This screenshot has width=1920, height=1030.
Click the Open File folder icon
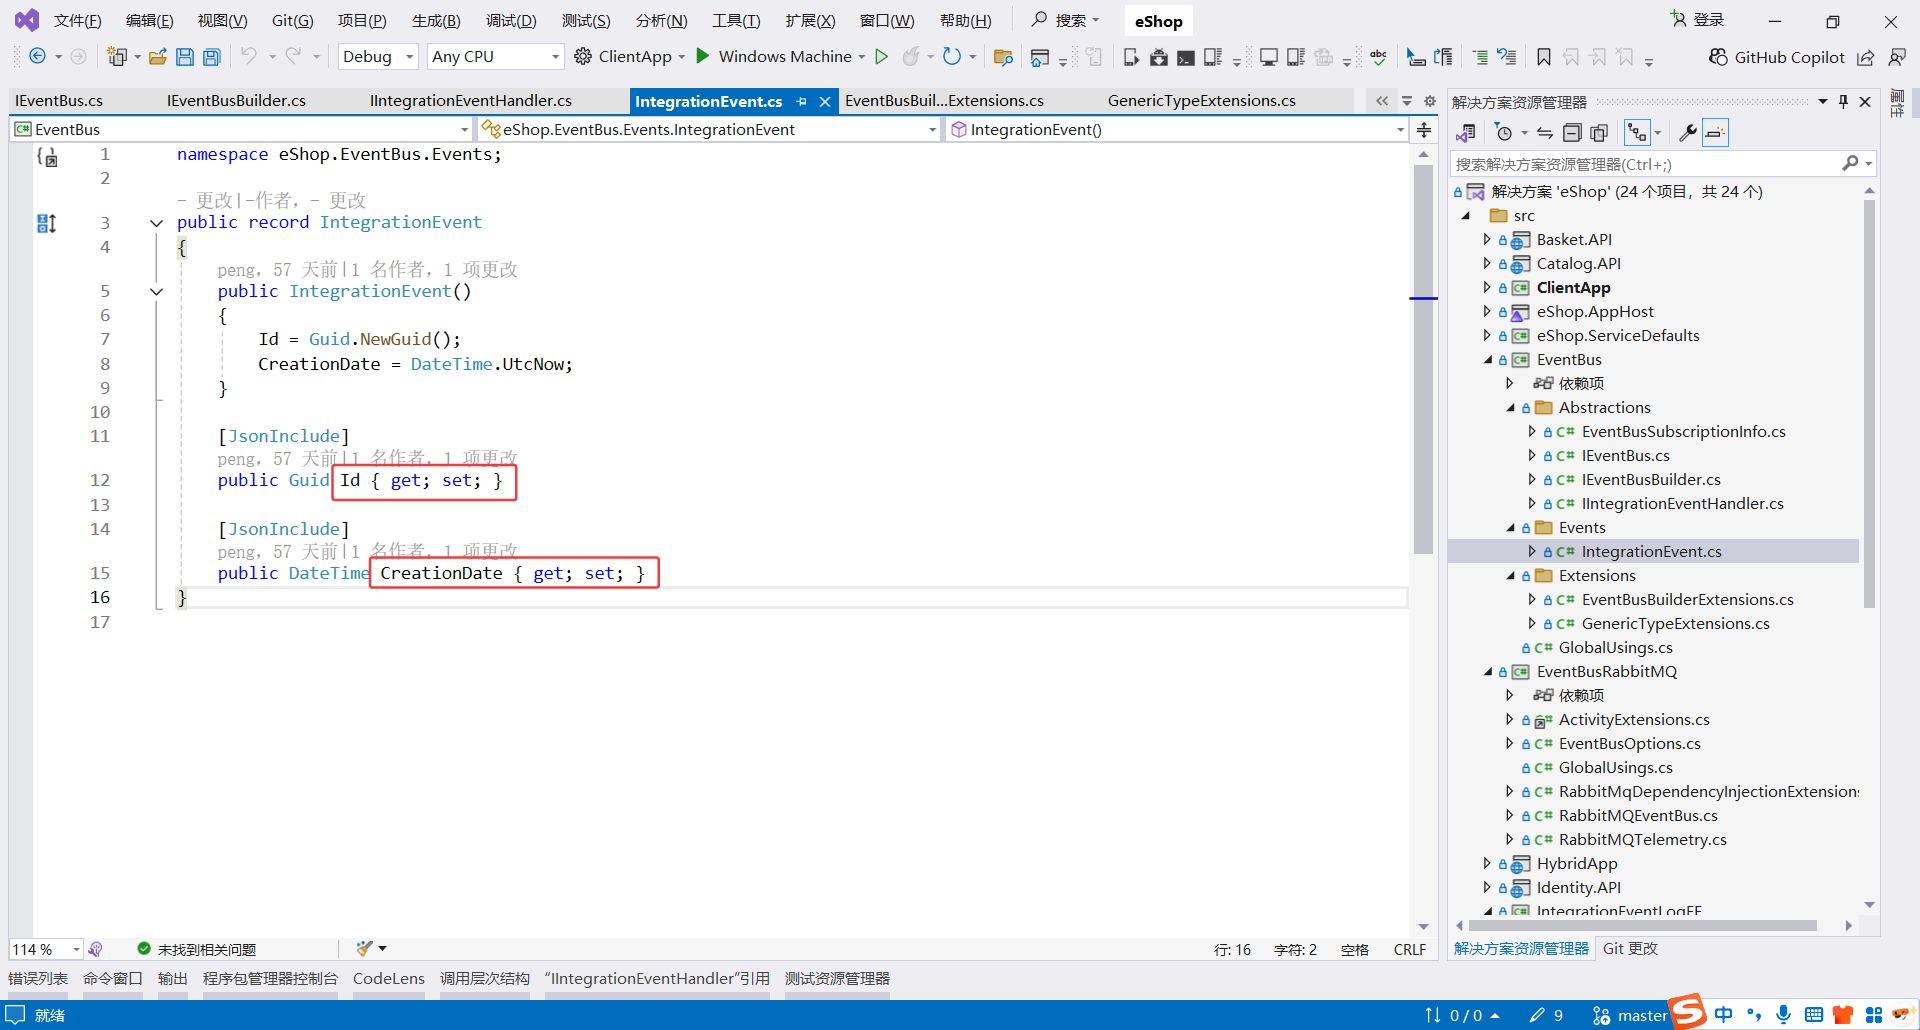click(158, 57)
